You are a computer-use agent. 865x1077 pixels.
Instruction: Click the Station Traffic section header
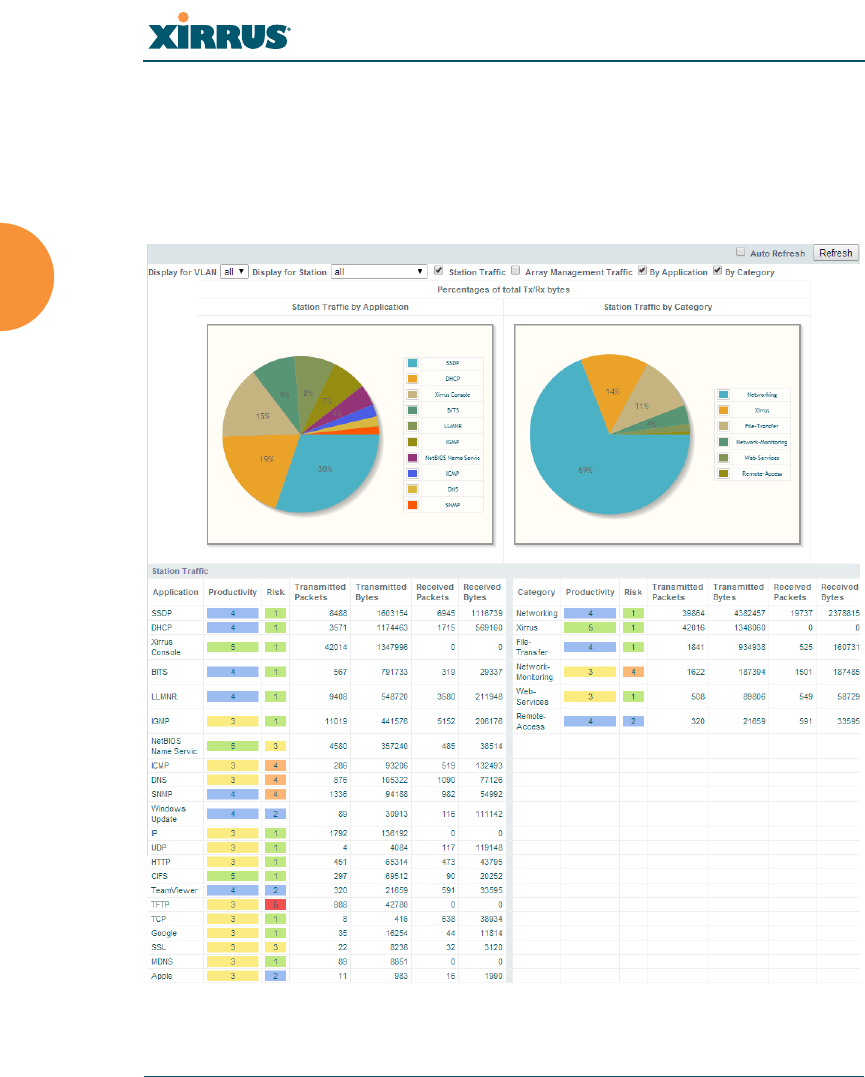click(180, 571)
